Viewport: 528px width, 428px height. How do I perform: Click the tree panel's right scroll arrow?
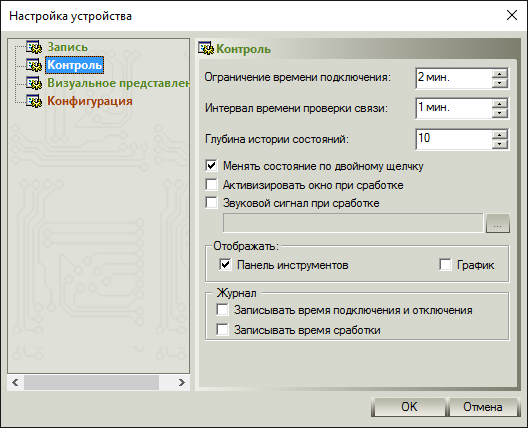pos(182,383)
